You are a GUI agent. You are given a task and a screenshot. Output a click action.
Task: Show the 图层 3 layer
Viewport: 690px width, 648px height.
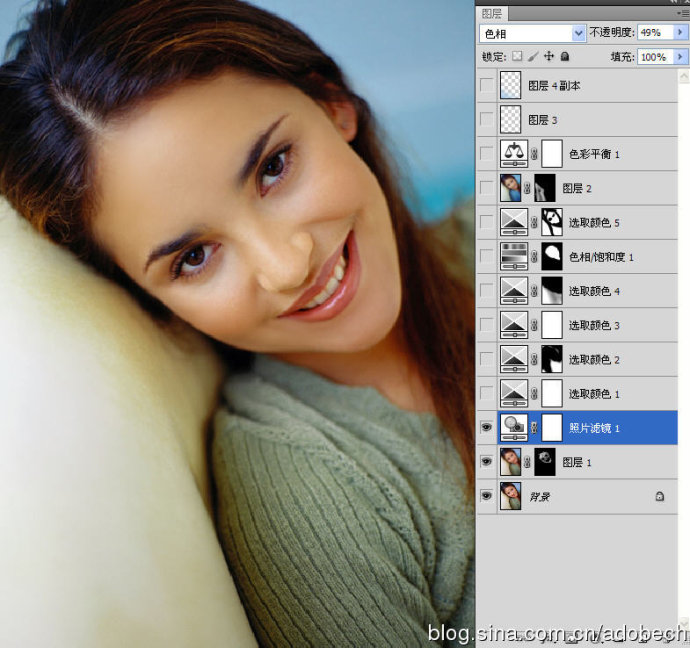(x=487, y=119)
